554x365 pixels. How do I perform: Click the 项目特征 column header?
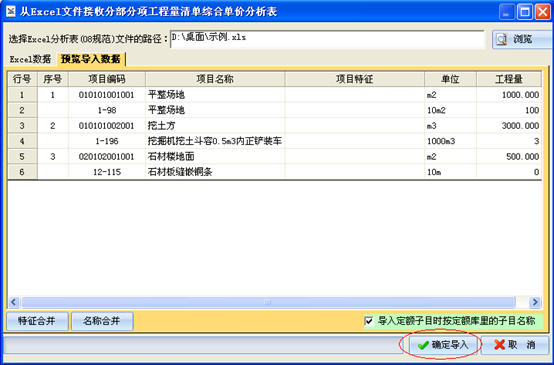point(354,79)
